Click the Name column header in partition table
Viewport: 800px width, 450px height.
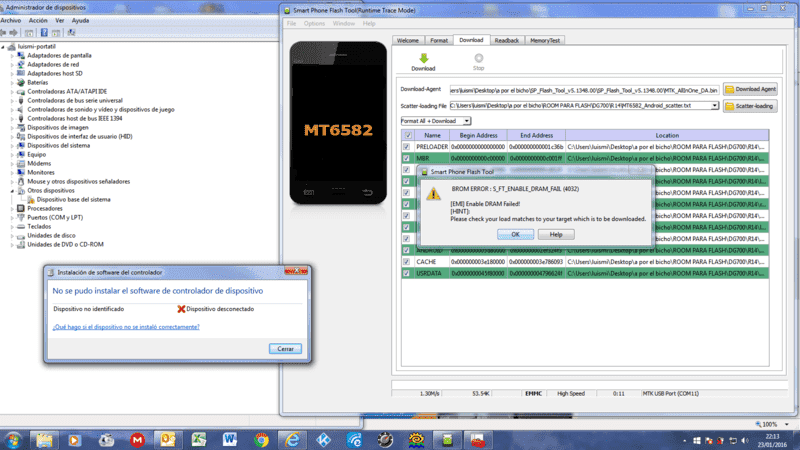click(432, 135)
